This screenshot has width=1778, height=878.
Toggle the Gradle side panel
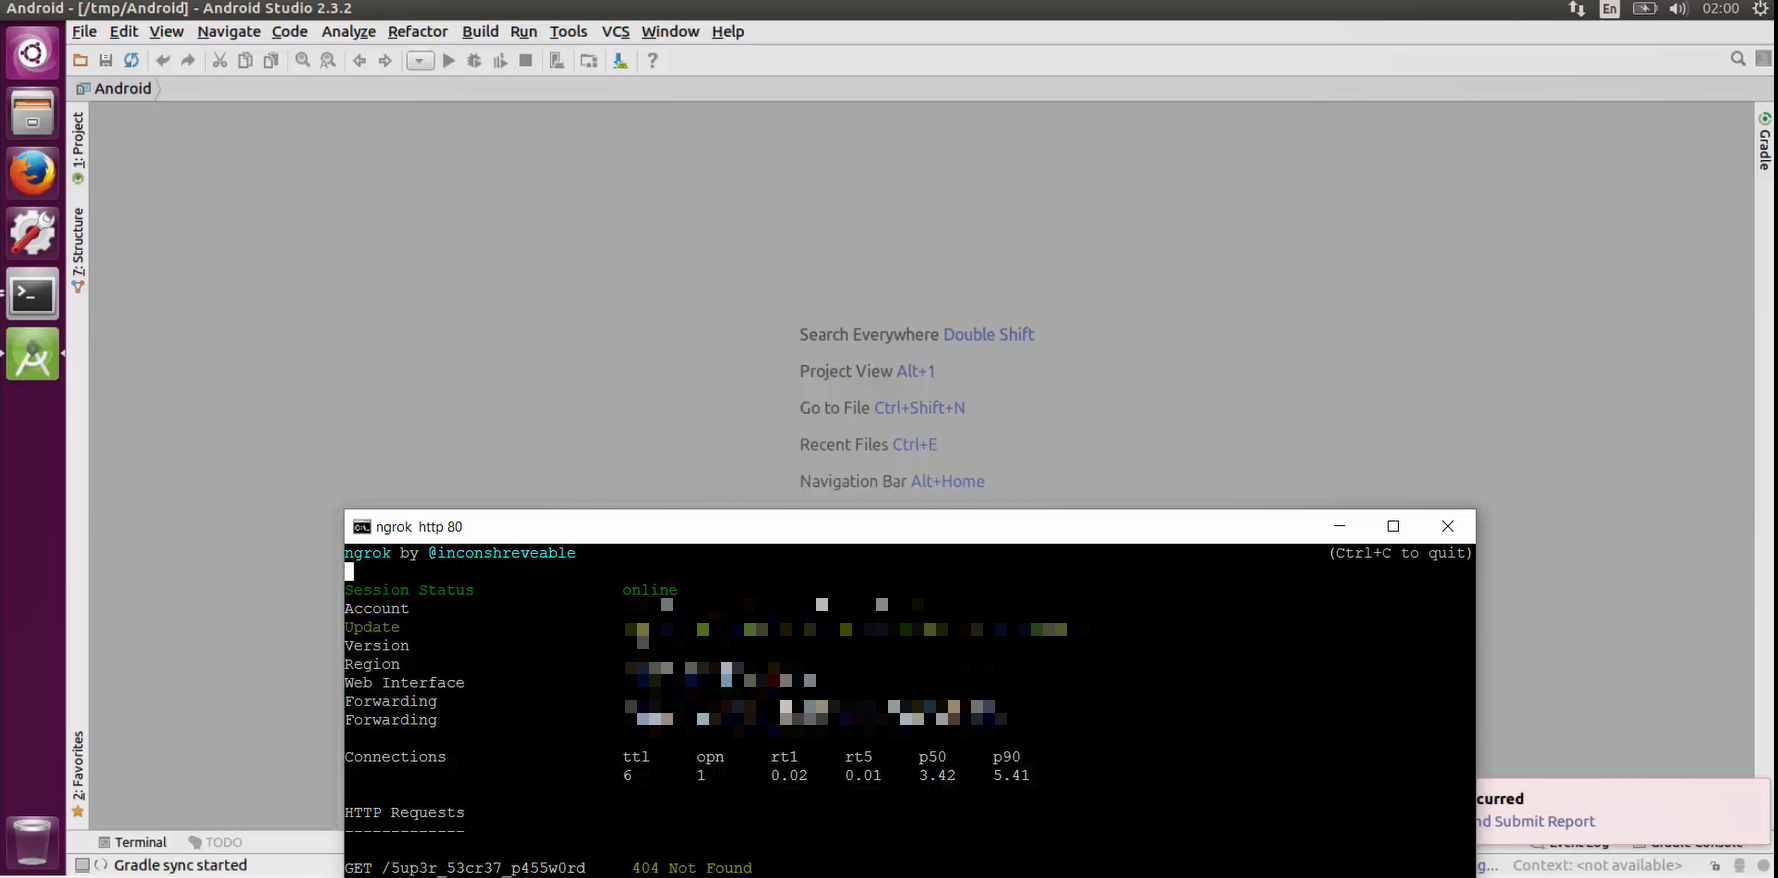pyautogui.click(x=1765, y=142)
